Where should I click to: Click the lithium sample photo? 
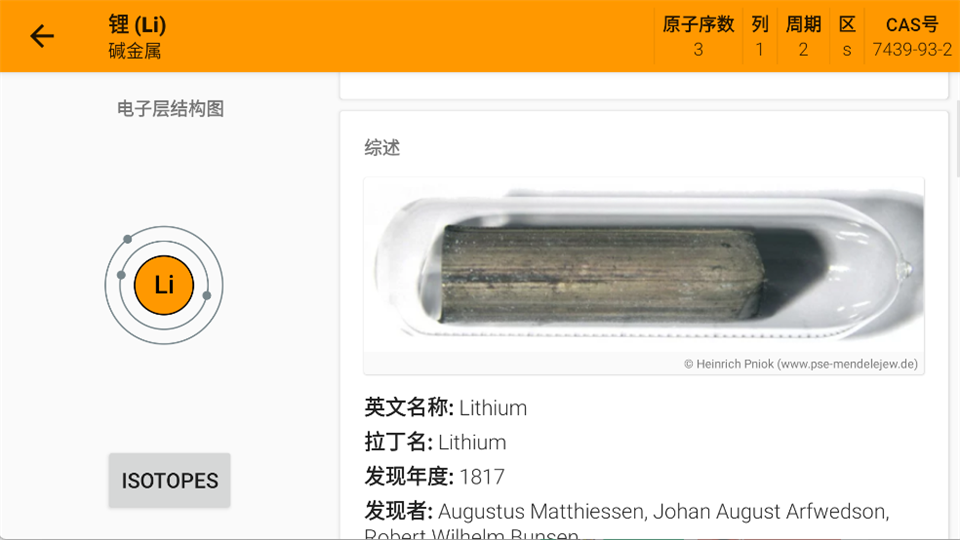click(x=644, y=265)
